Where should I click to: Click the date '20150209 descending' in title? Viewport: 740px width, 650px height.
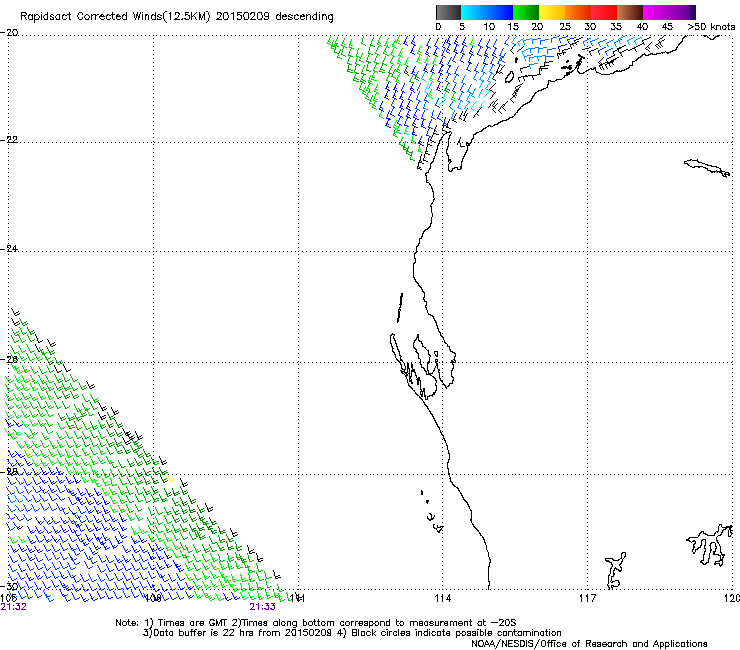pos(275,17)
